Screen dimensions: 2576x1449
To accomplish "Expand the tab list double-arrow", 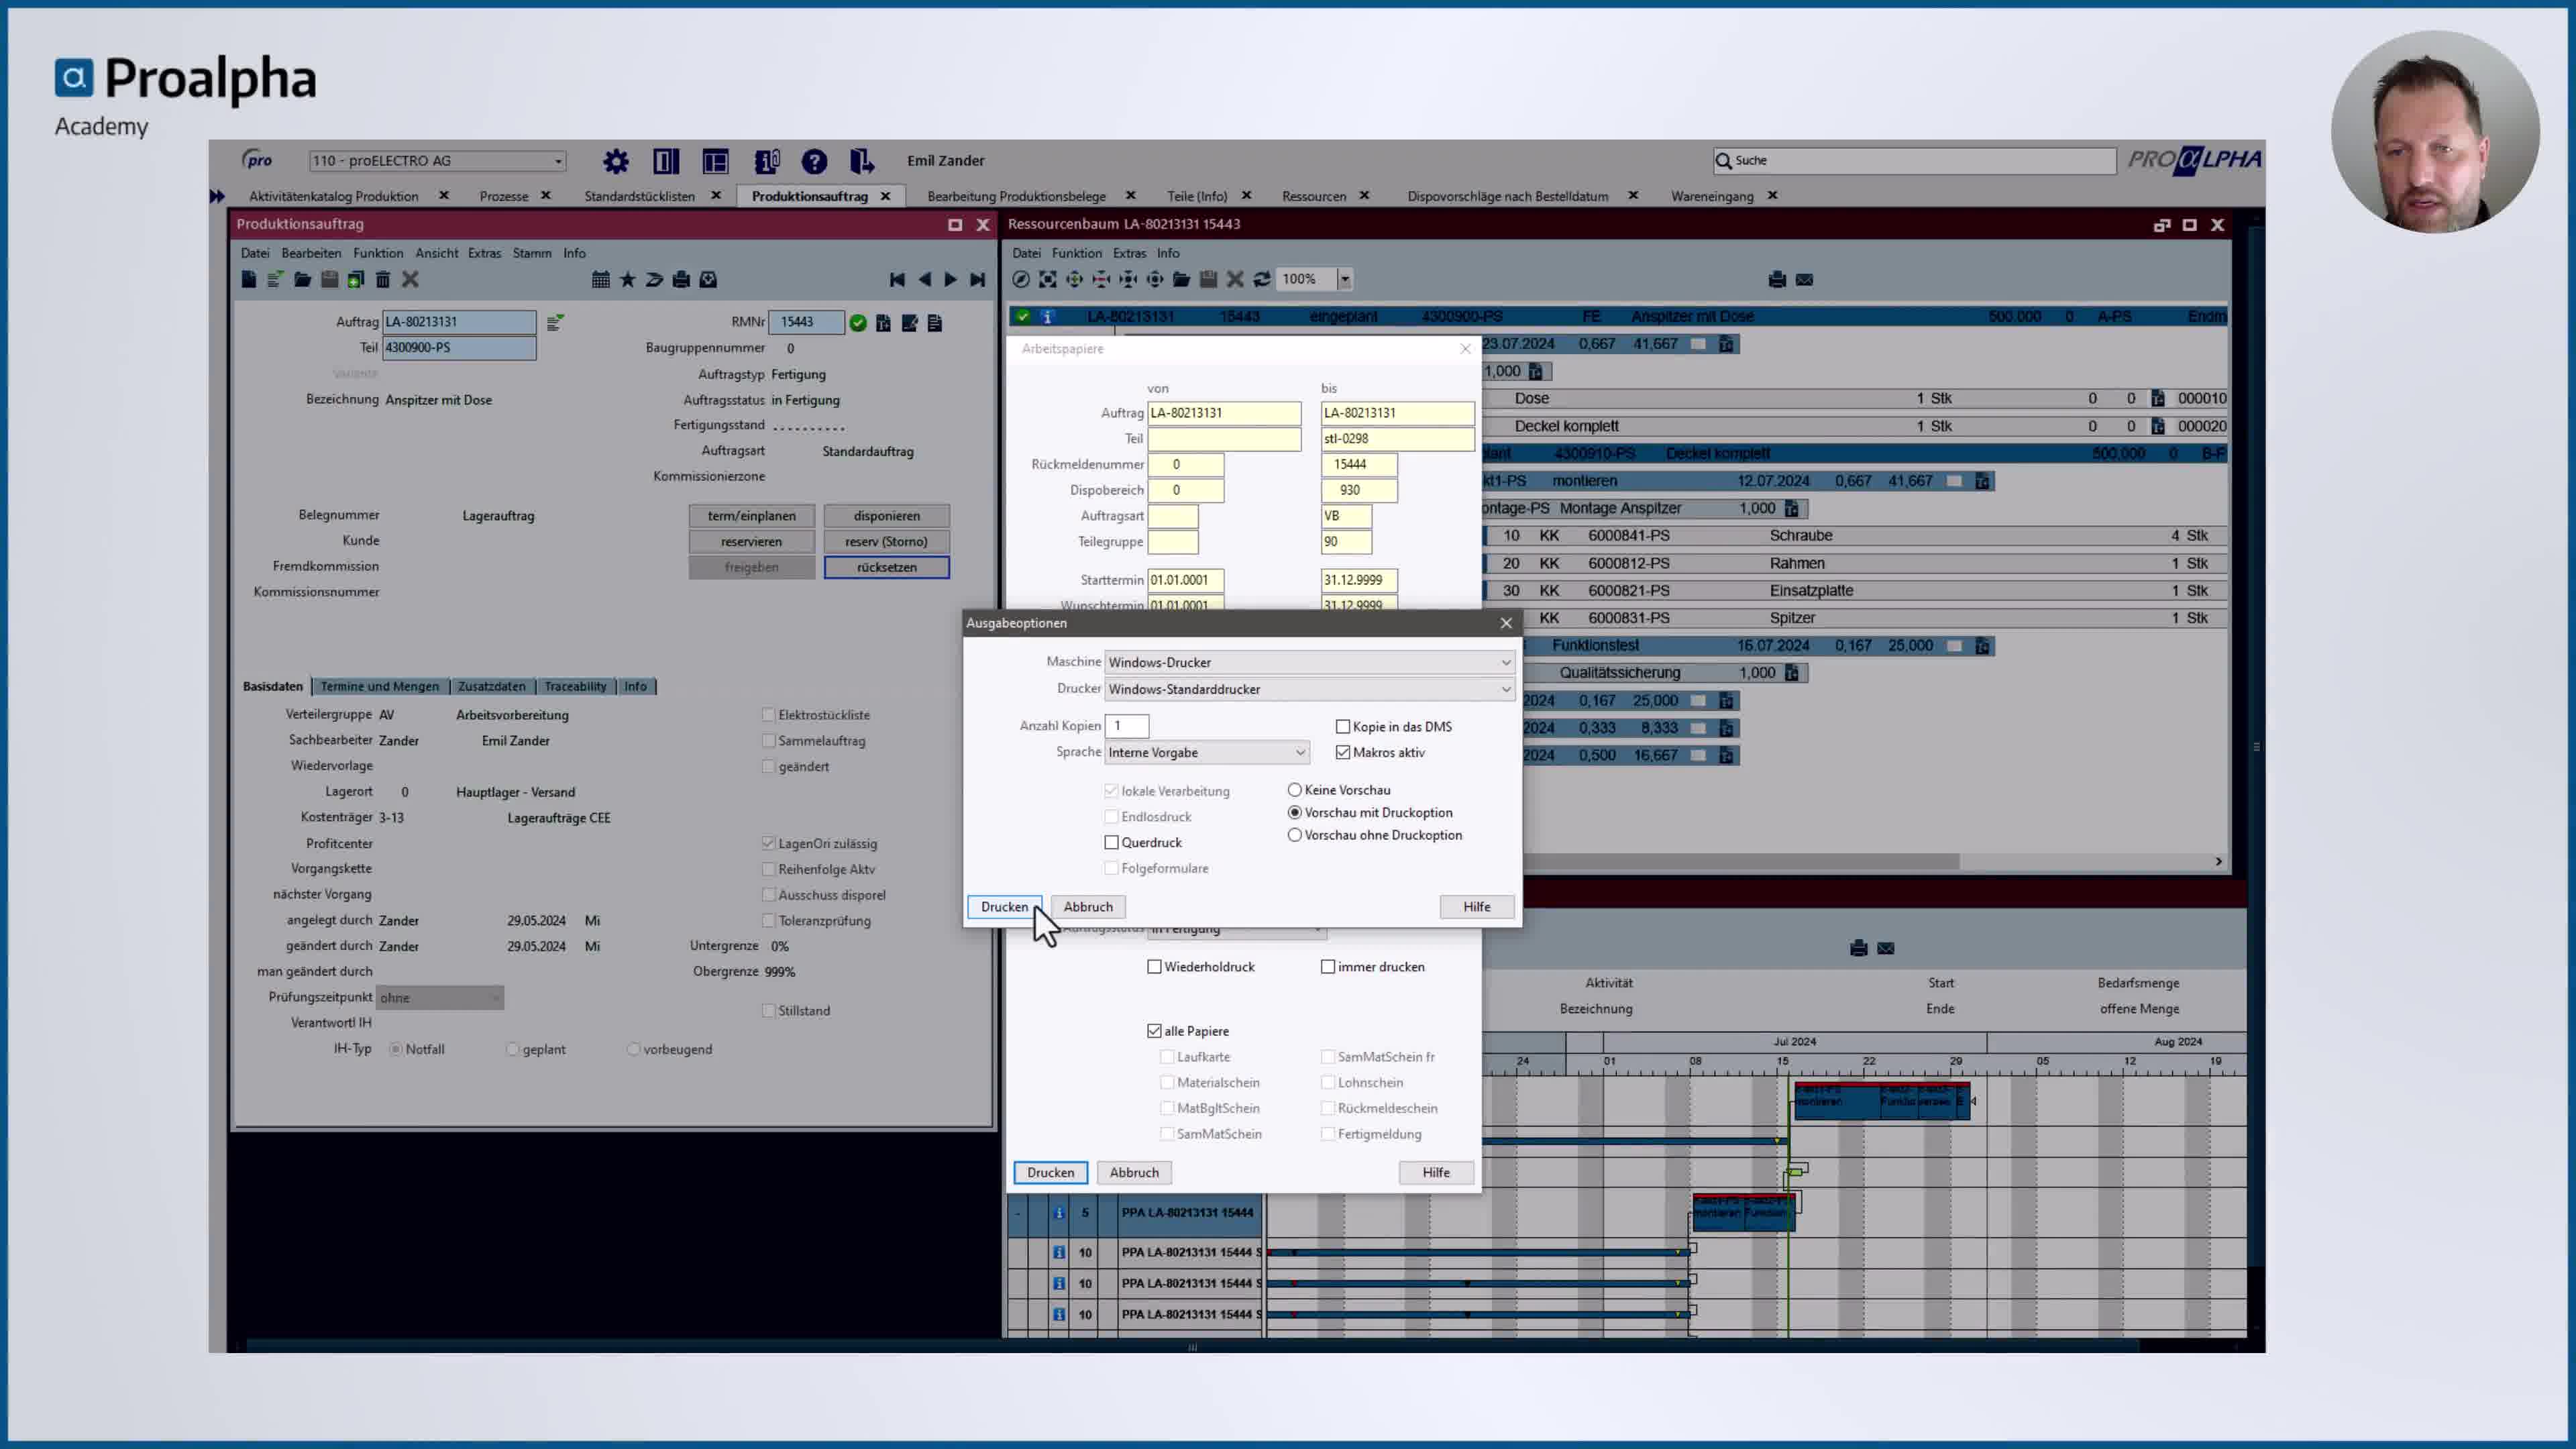I will (217, 197).
